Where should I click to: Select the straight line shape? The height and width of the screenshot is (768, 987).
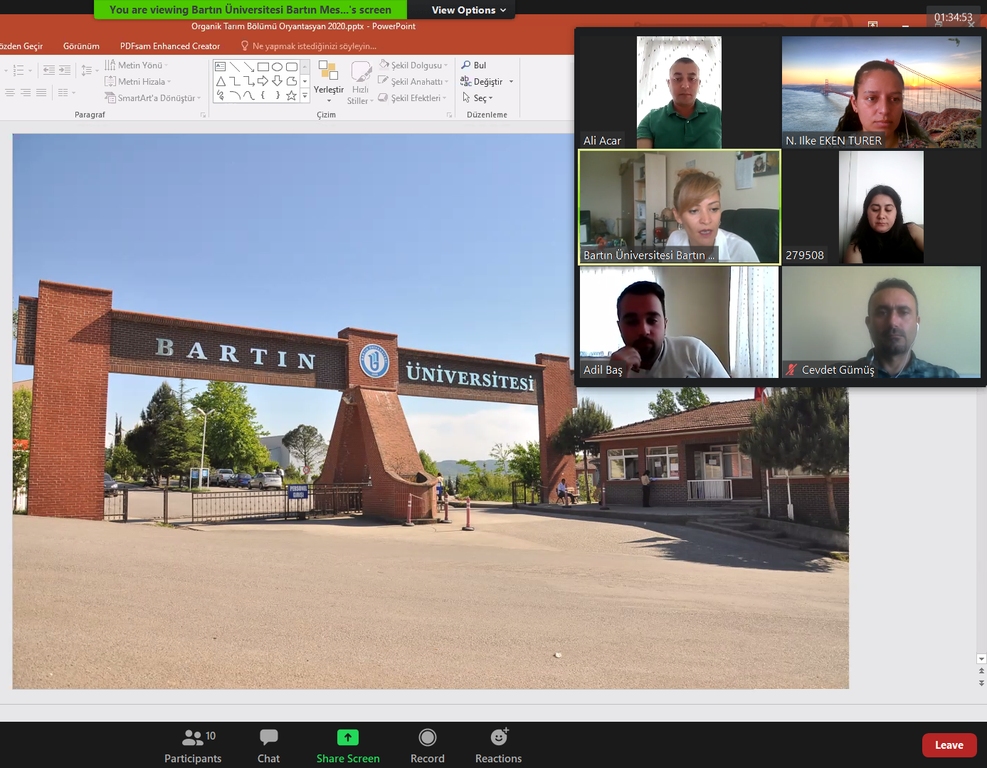[235, 67]
